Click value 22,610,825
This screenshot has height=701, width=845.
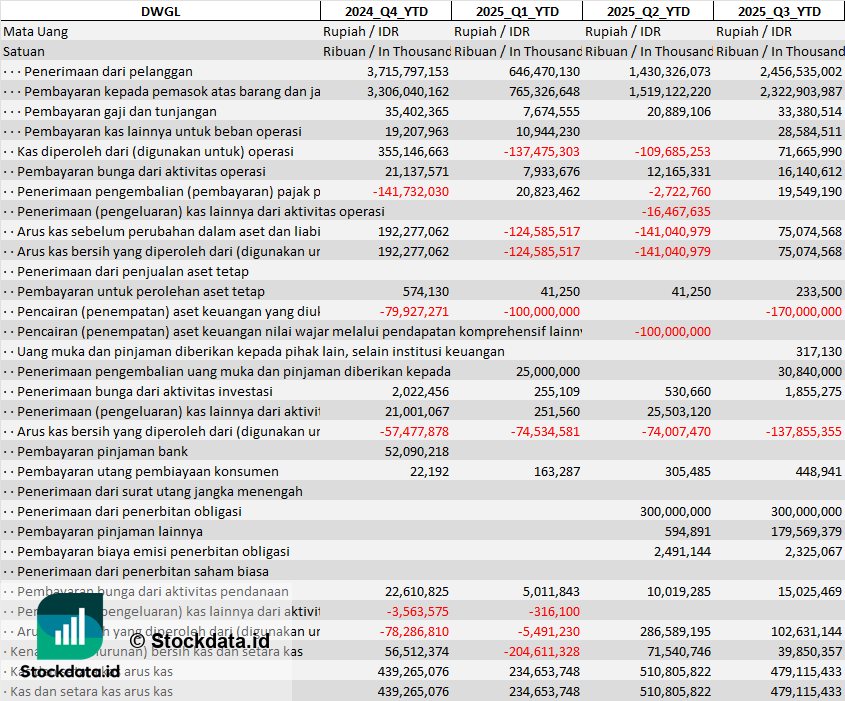417,592
